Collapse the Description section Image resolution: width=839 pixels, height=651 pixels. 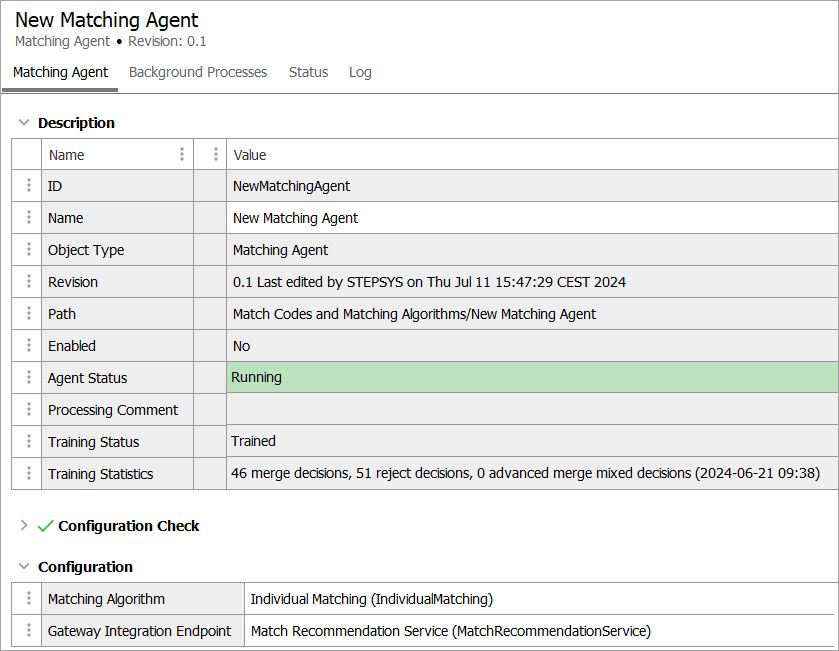pyautogui.click(x=24, y=123)
